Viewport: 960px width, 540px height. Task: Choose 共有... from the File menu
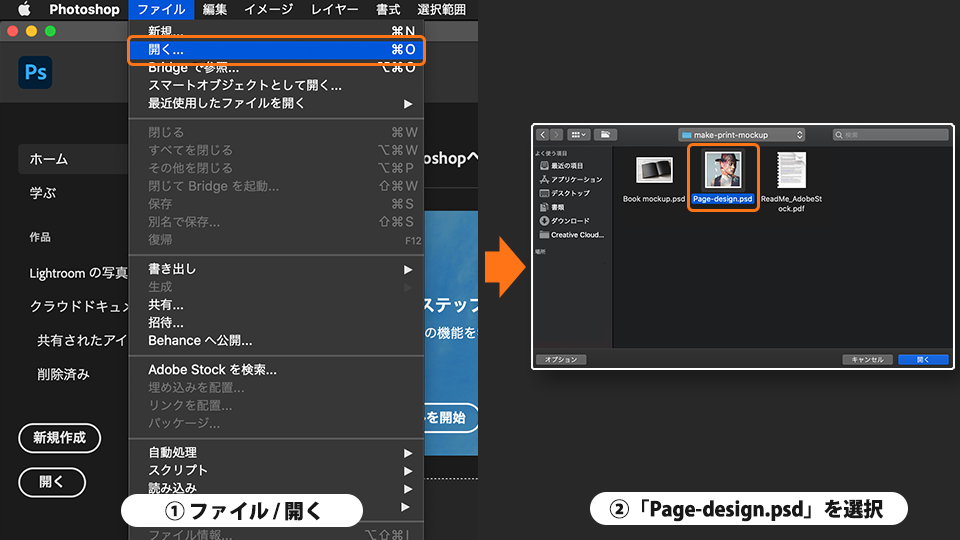pyautogui.click(x=277, y=305)
